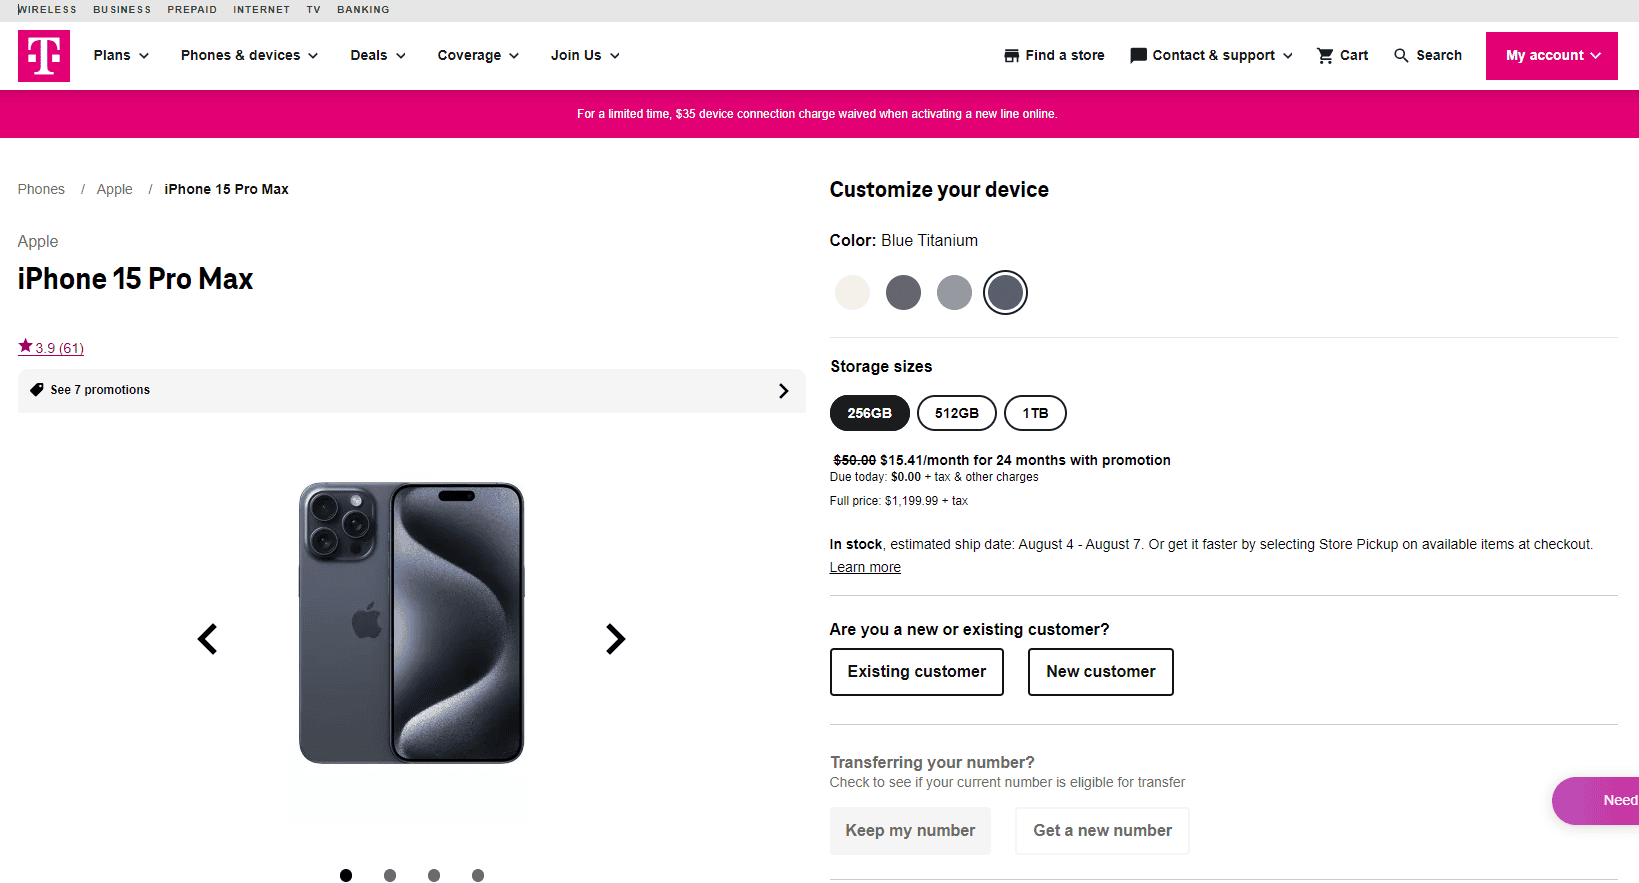This screenshot has height=883, width=1639.
Task: Click the New customer button
Action: pos(1100,672)
